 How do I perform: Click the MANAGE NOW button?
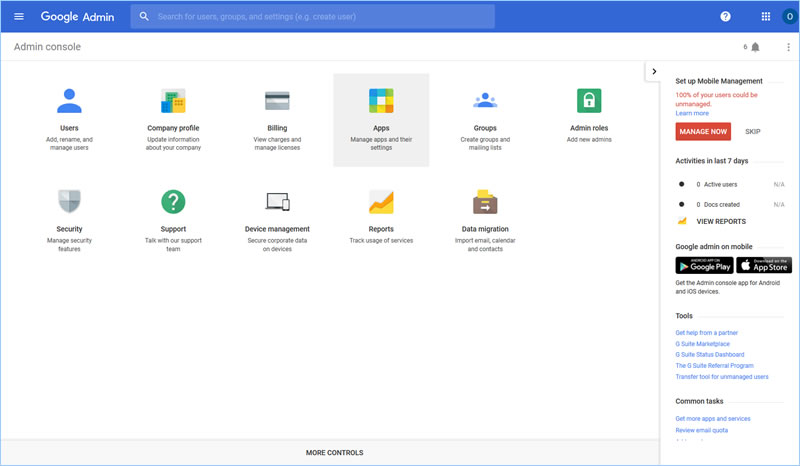pyautogui.click(x=703, y=132)
